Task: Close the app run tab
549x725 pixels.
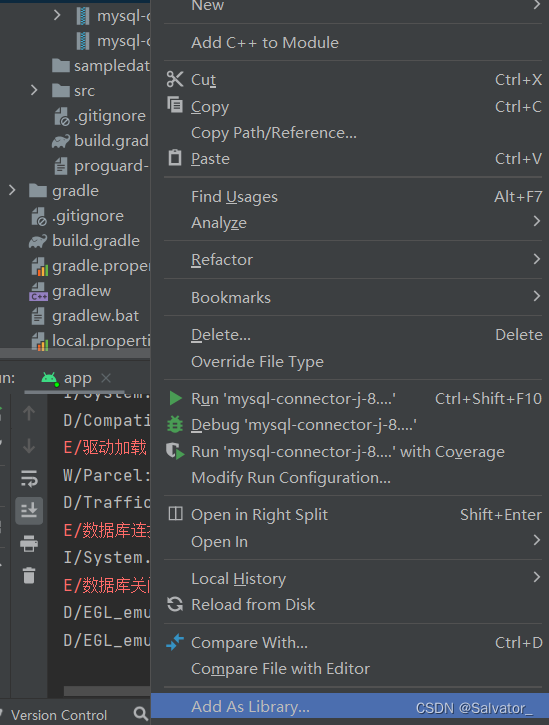Action: pos(106,378)
